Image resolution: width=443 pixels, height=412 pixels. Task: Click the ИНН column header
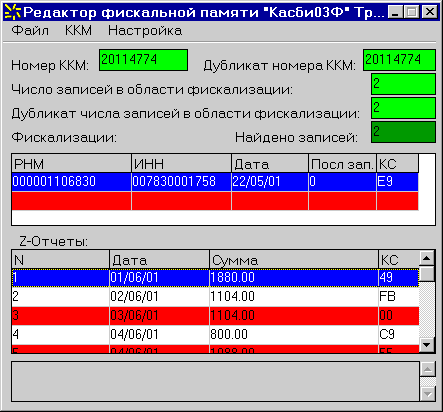tap(181, 164)
